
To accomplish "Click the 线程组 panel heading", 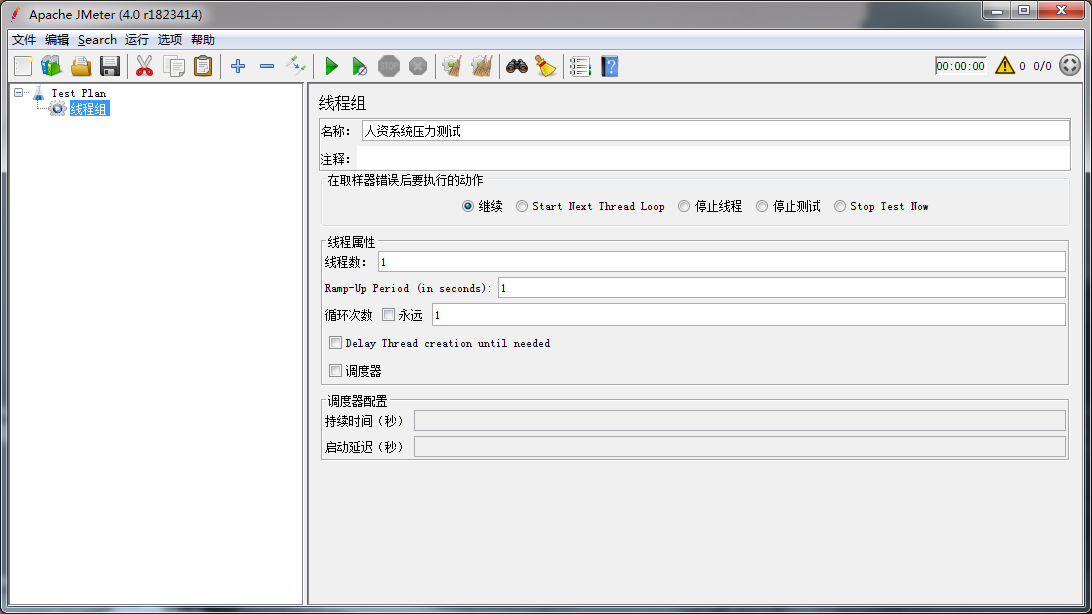I will click(x=343, y=103).
